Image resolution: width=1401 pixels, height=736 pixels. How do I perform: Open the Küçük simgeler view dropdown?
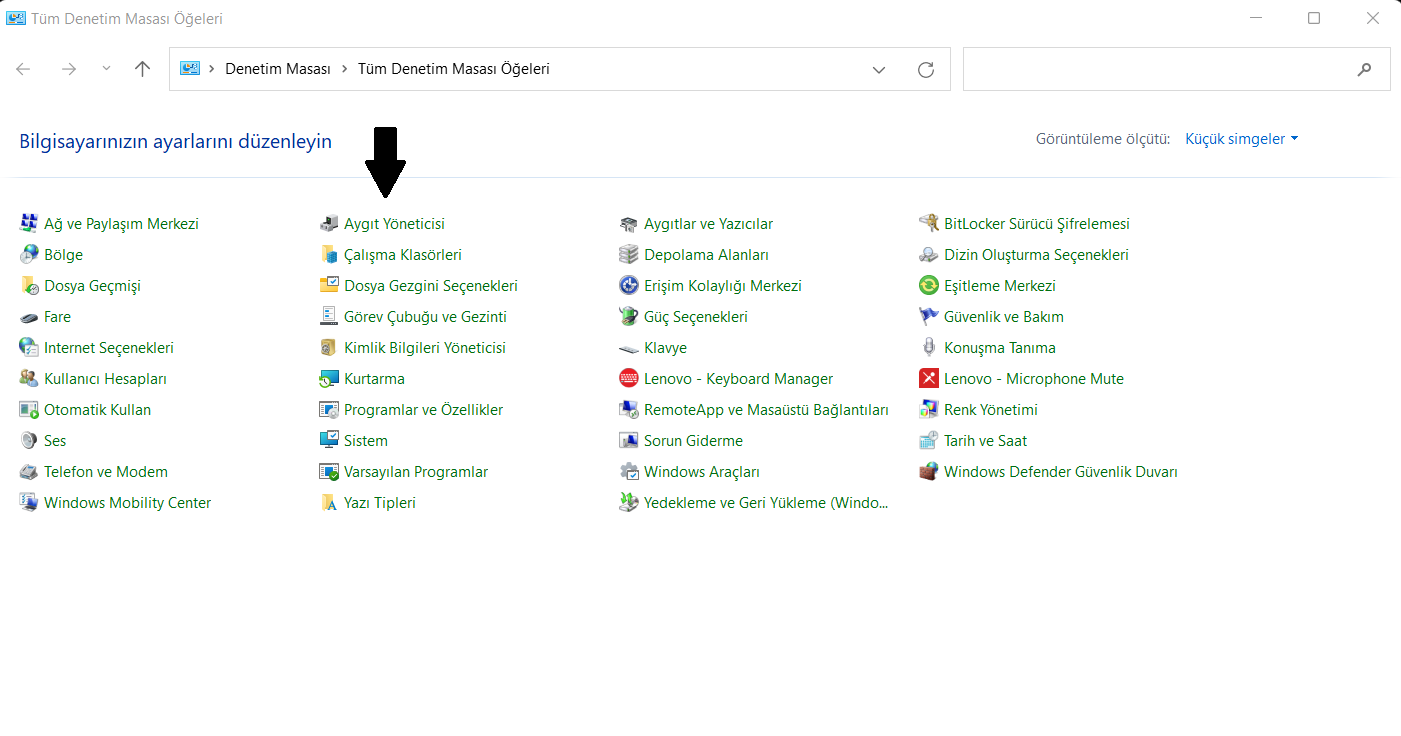coord(1241,139)
